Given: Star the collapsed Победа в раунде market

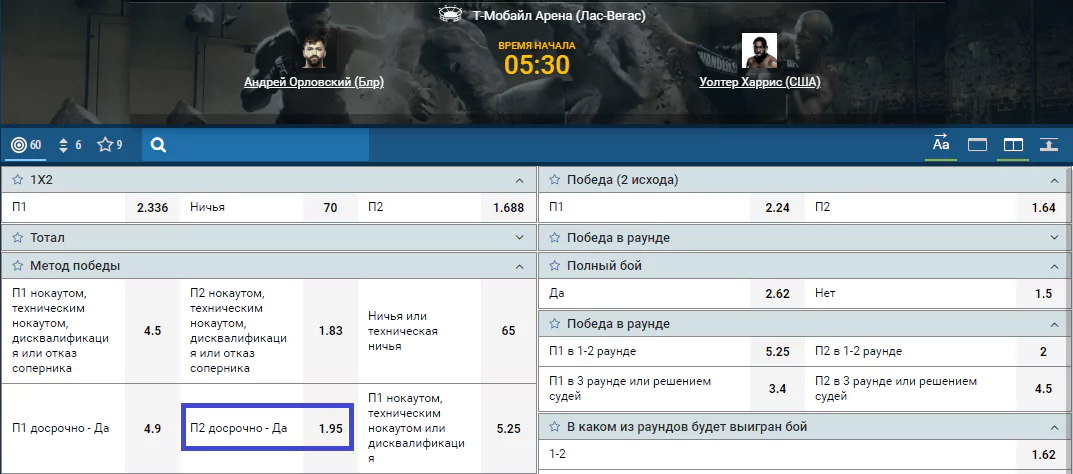Looking at the screenshot, I should (554, 238).
